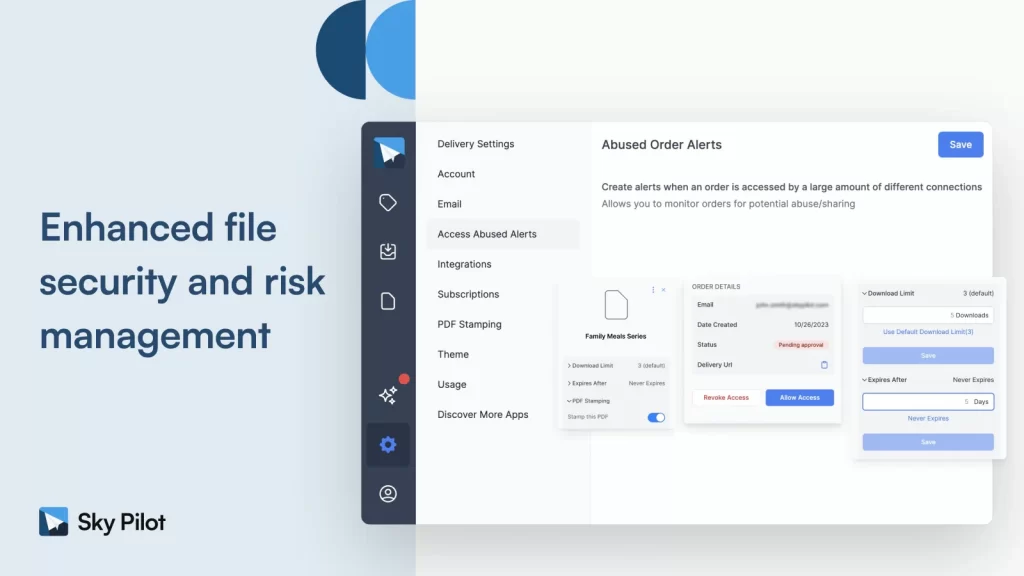Open the user profile icon in sidebar
Image resolution: width=1024 pixels, height=576 pixels.
pyautogui.click(x=388, y=494)
